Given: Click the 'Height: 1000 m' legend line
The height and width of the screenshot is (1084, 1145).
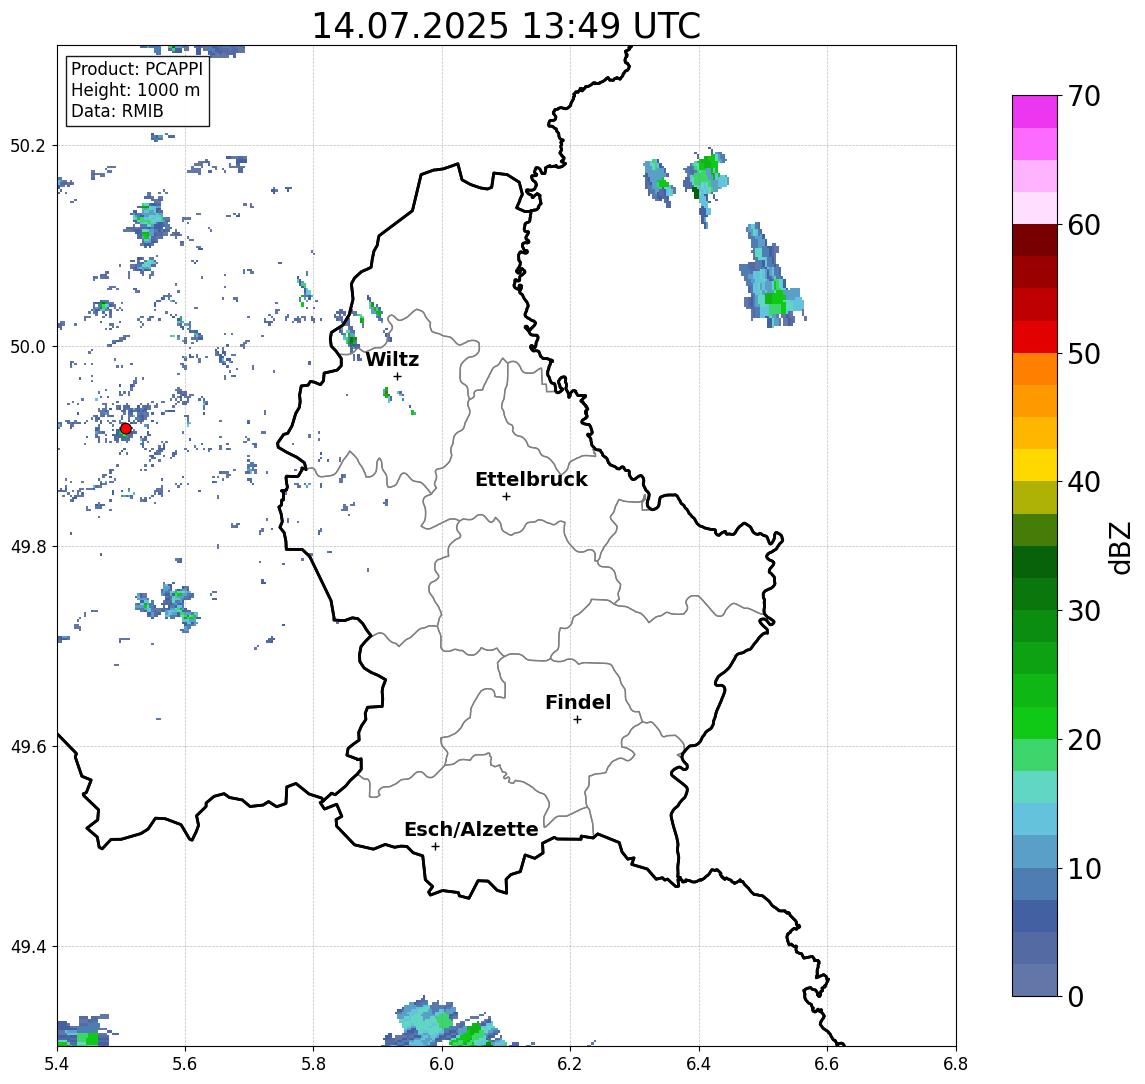Looking at the screenshot, I should 135,91.
